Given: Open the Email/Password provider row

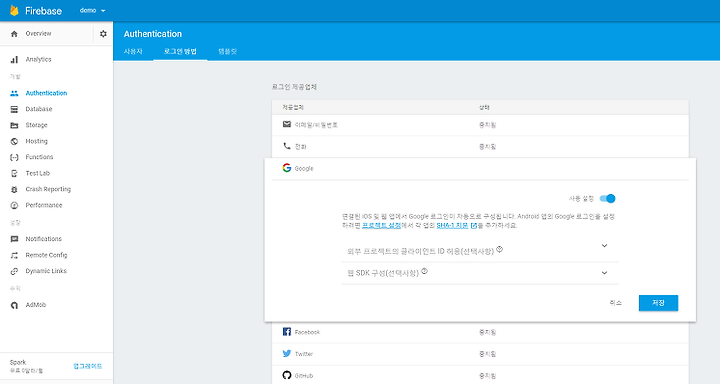Looking at the screenshot, I should click(480, 124).
